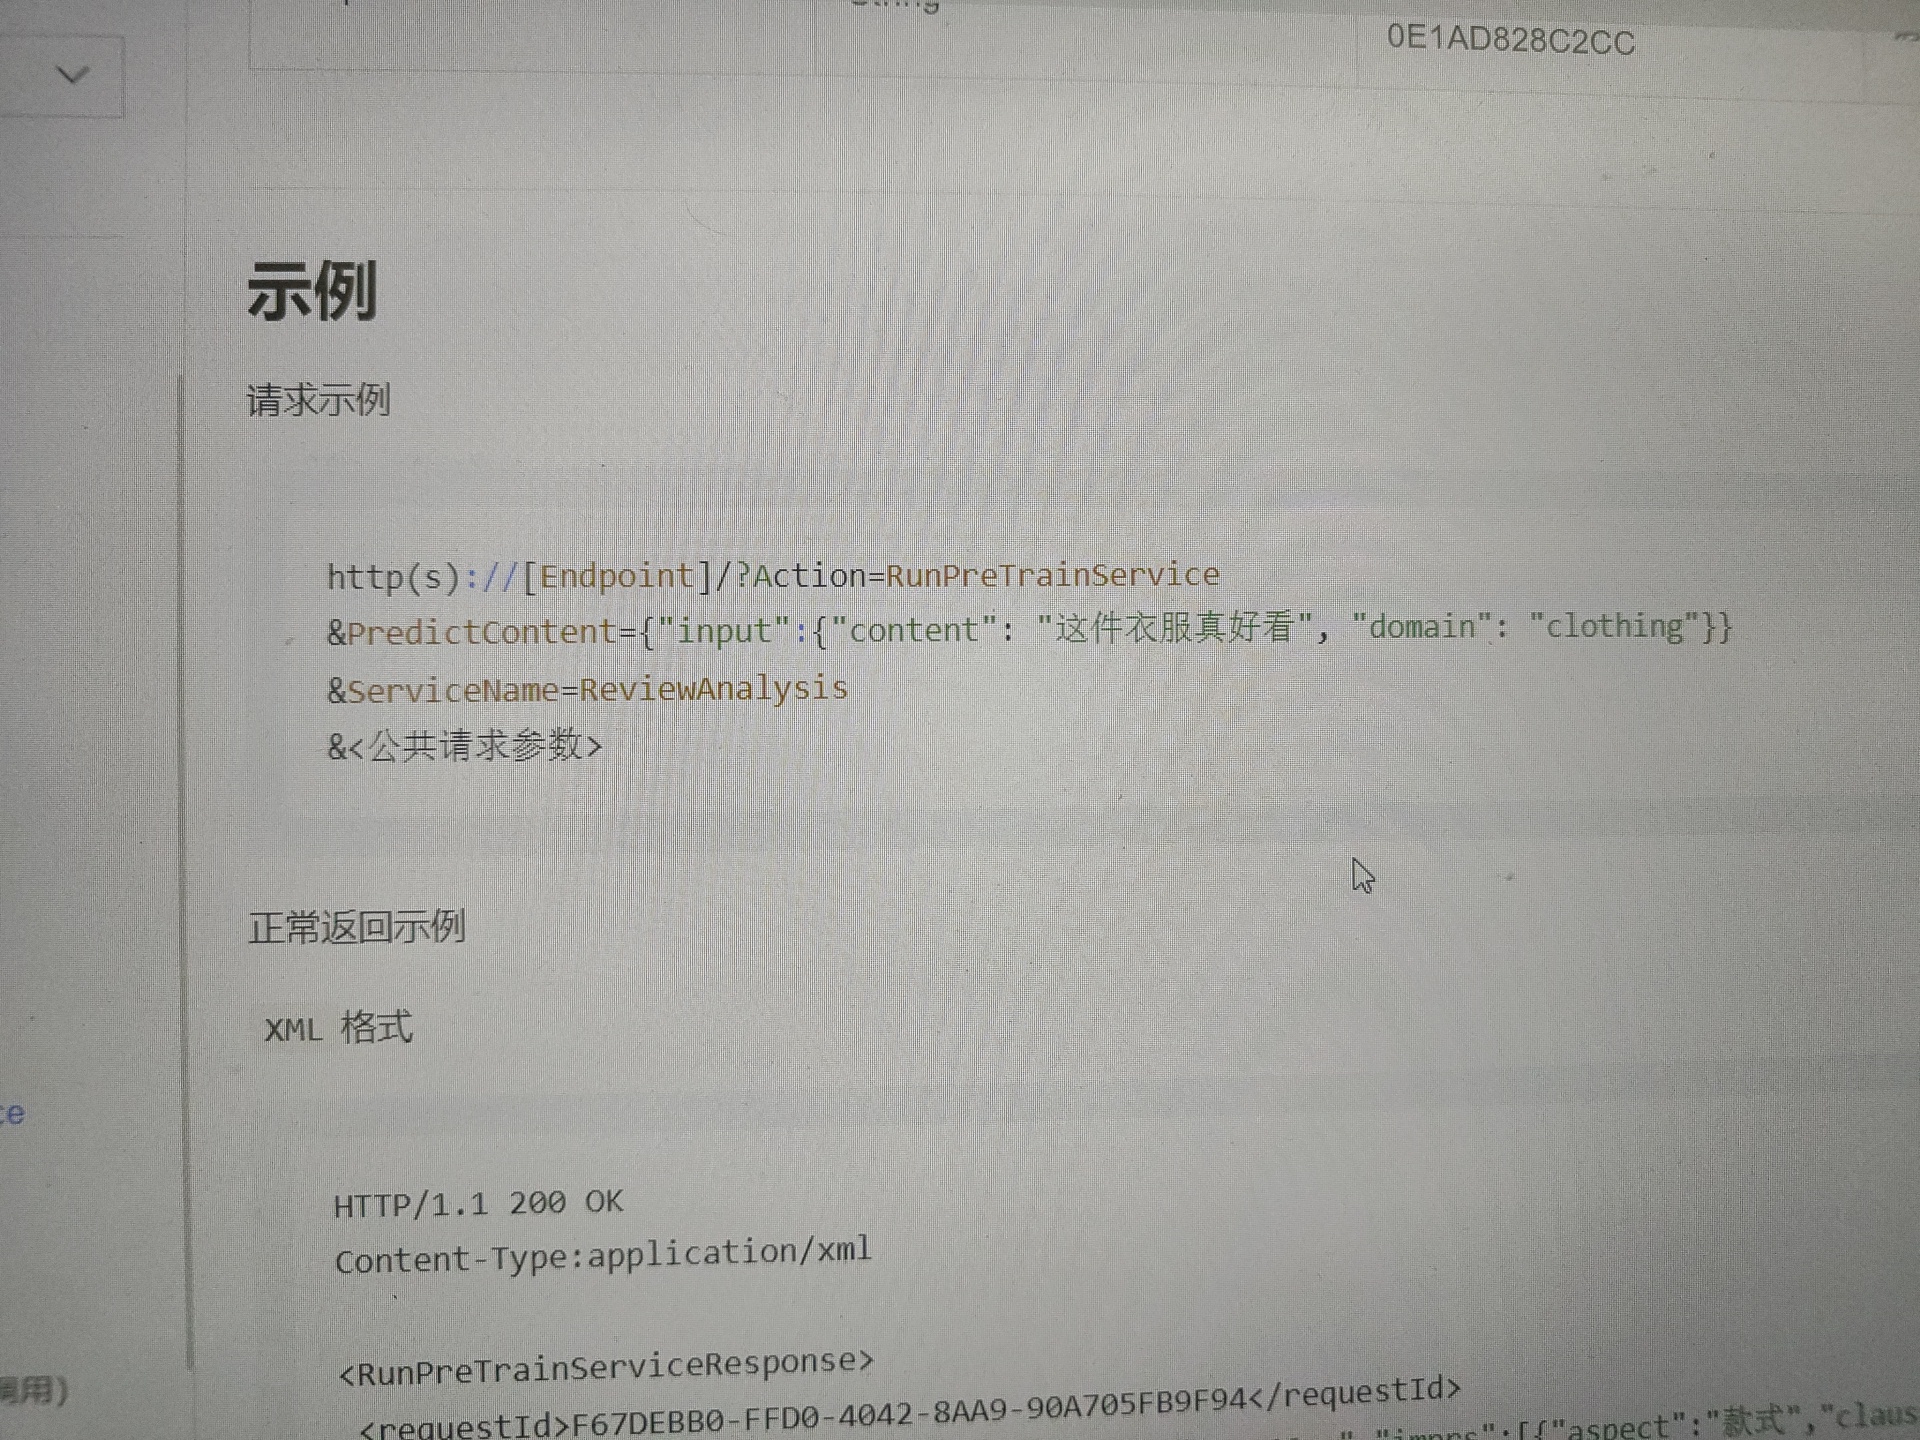
Task: Click the &PredictContent parameter line
Action: tap(1029, 630)
